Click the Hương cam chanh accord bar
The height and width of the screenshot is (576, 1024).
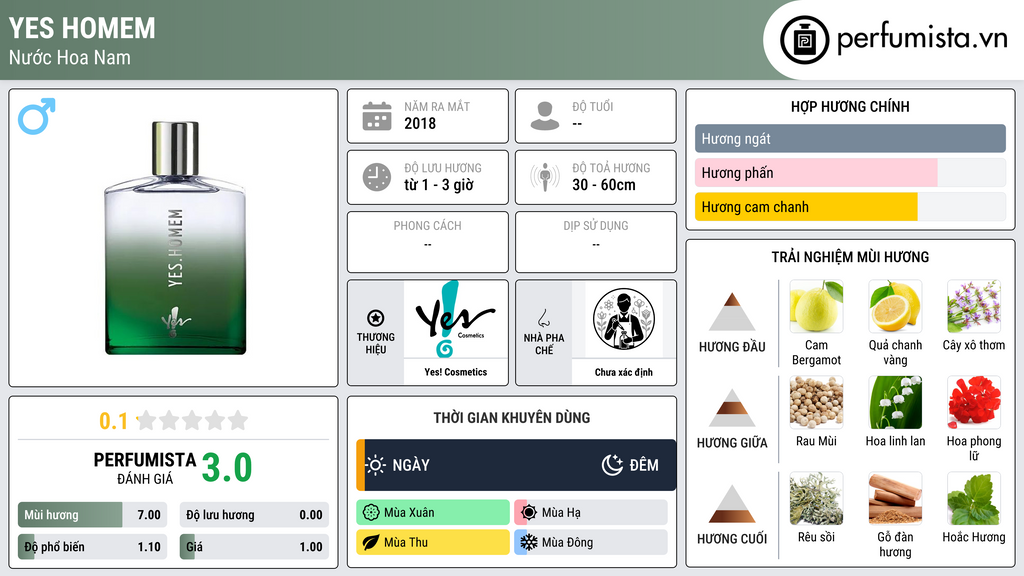point(850,207)
